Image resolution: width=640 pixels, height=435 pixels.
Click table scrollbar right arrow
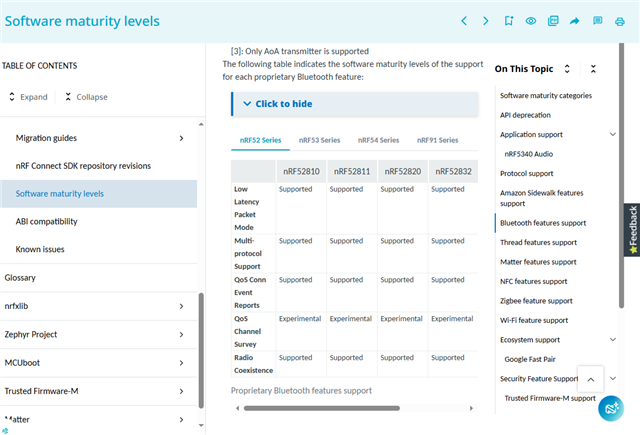pos(471,408)
